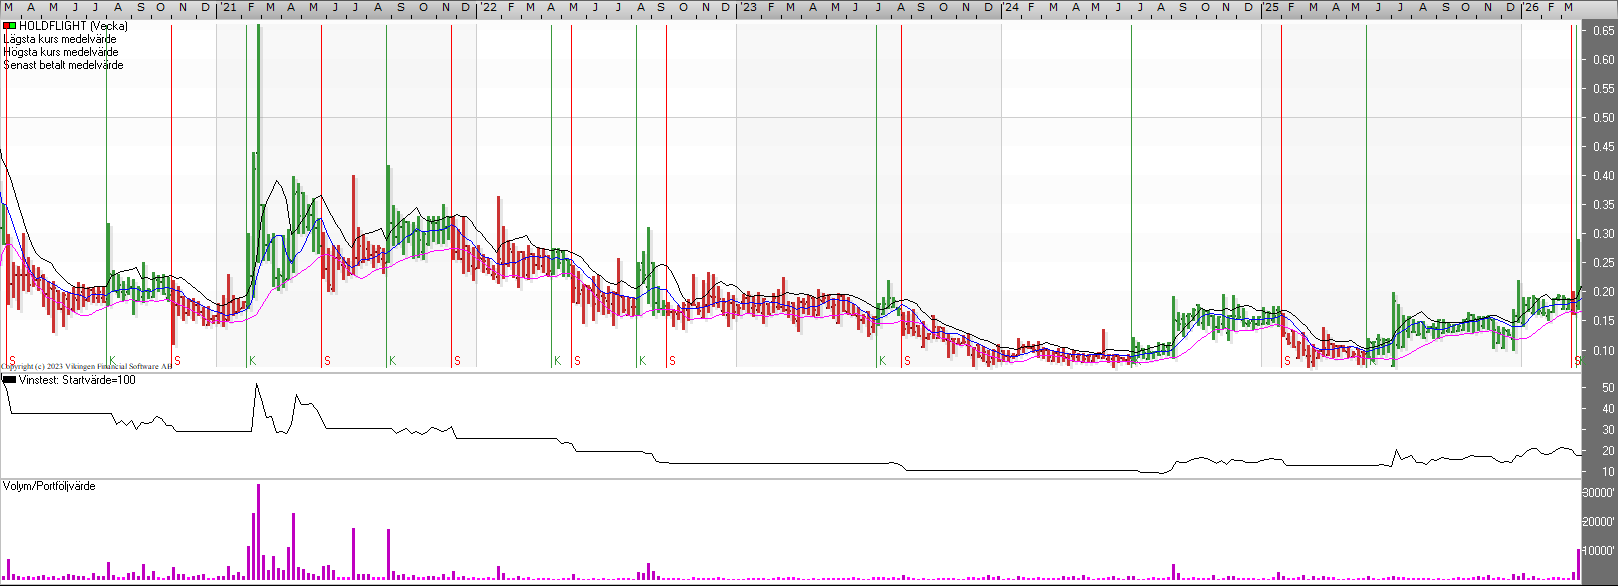Click the '26 year marker on timeline

(1531, 8)
